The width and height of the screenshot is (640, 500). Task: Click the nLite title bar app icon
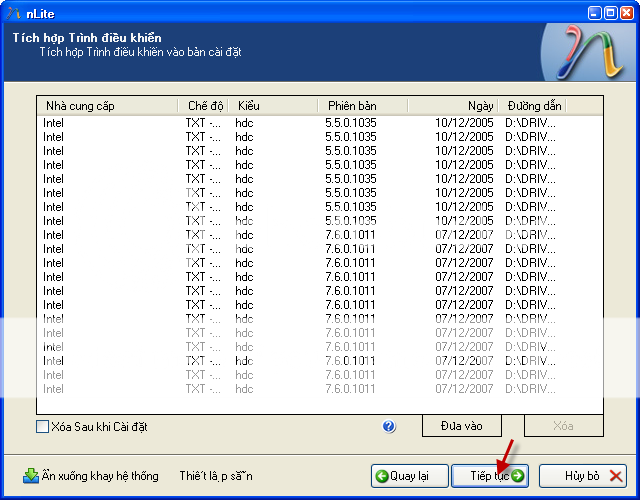(13, 13)
